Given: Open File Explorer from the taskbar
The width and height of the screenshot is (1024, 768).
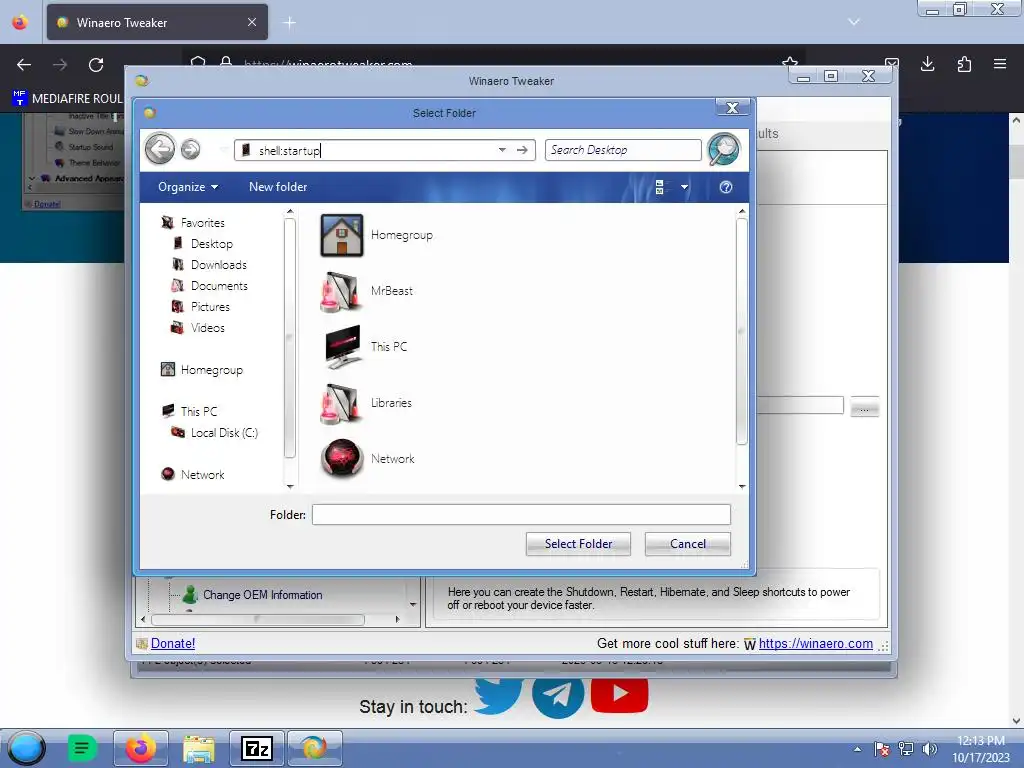Looking at the screenshot, I should 199,748.
